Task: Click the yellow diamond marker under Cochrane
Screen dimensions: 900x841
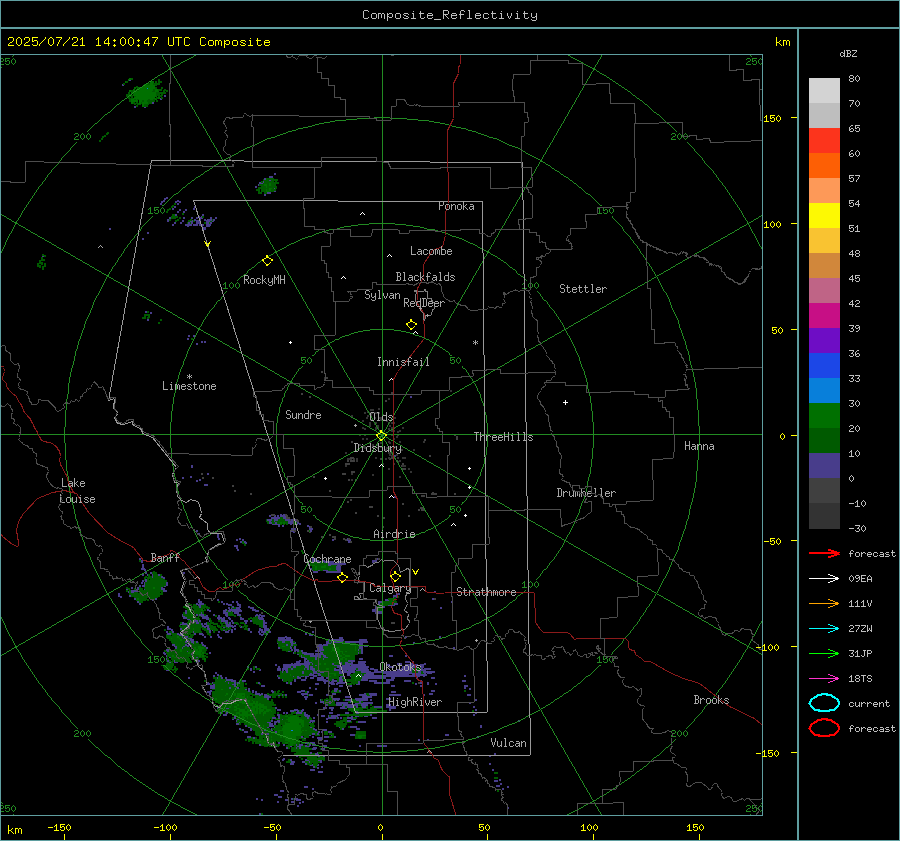Action: [x=342, y=578]
